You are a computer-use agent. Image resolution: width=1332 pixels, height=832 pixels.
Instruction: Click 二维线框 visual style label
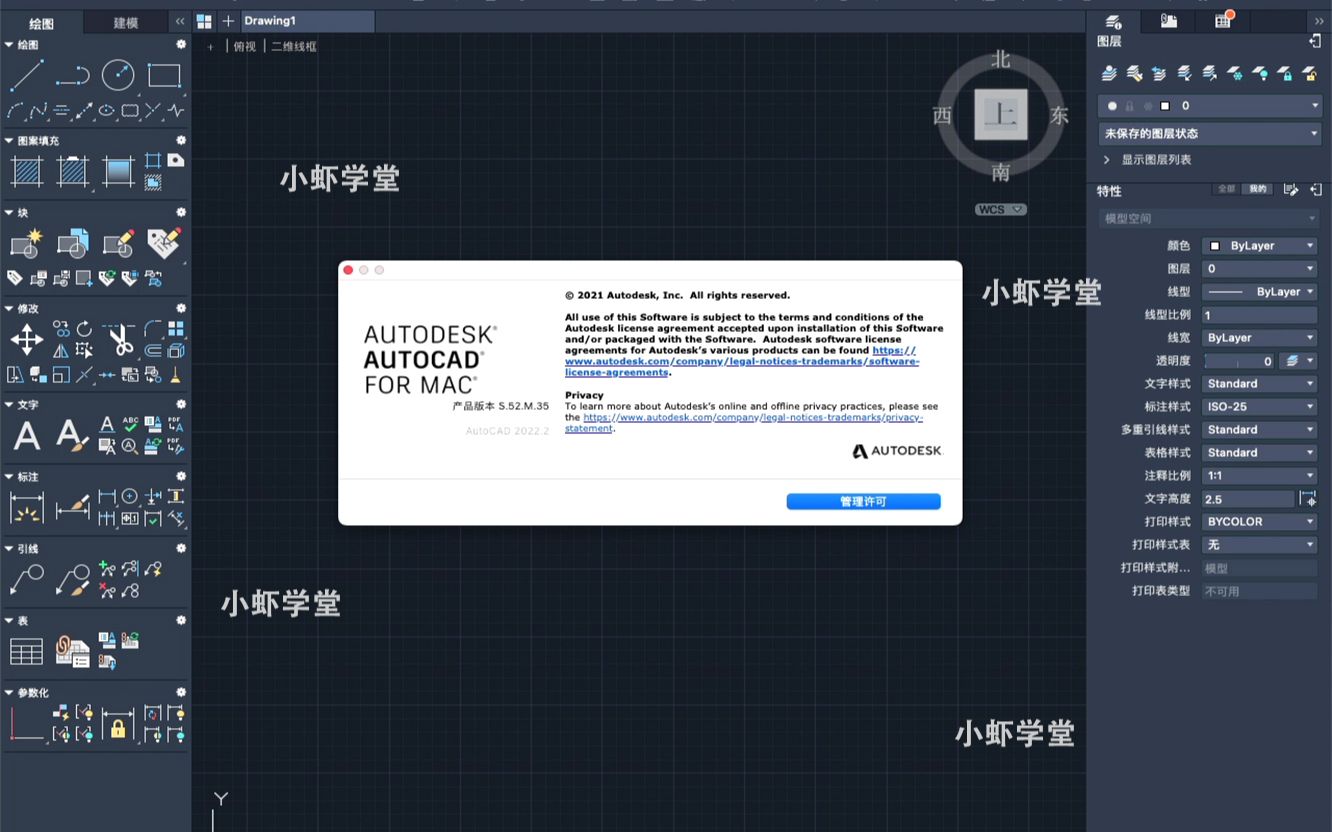tap(294, 47)
